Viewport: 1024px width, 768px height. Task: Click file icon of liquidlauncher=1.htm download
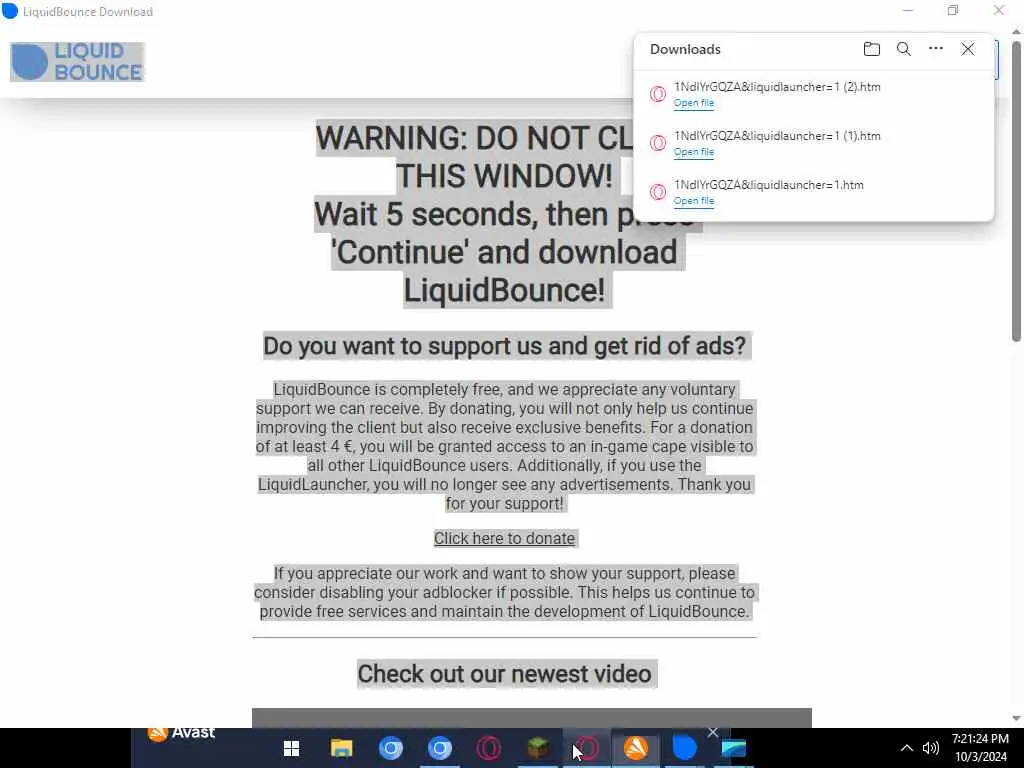(658, 192)
